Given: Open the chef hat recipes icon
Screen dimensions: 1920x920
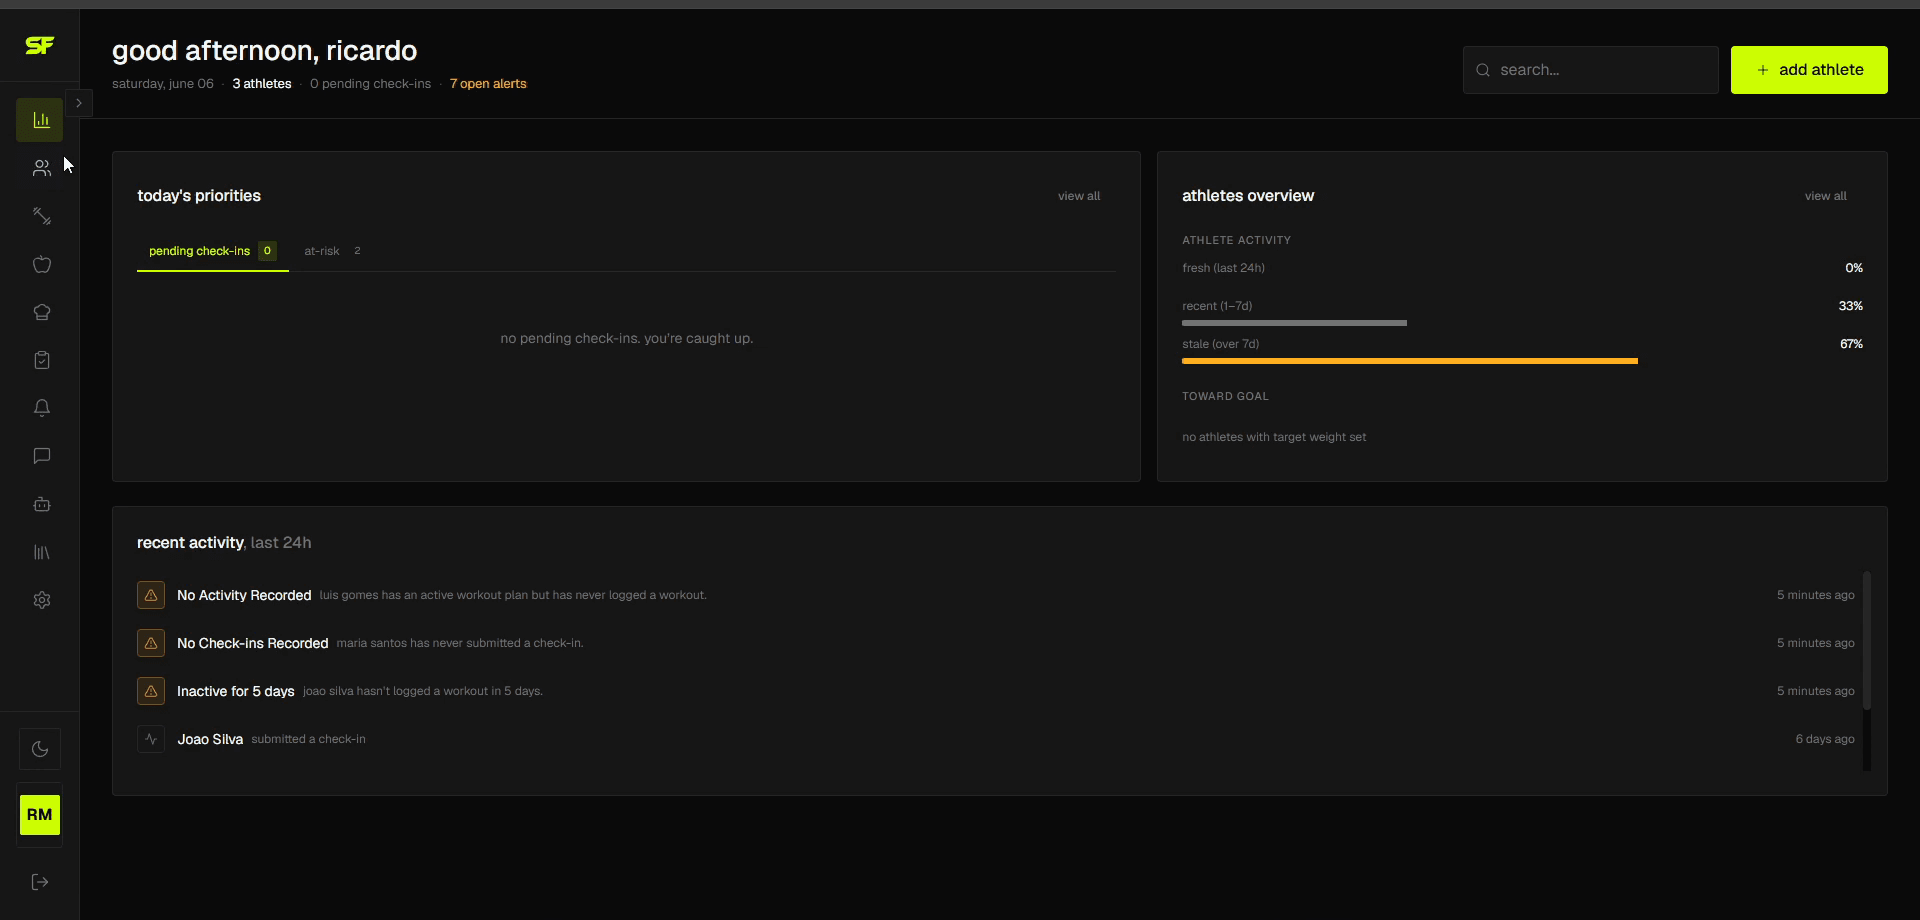Looking at the screenshot, I should [41, 312].
